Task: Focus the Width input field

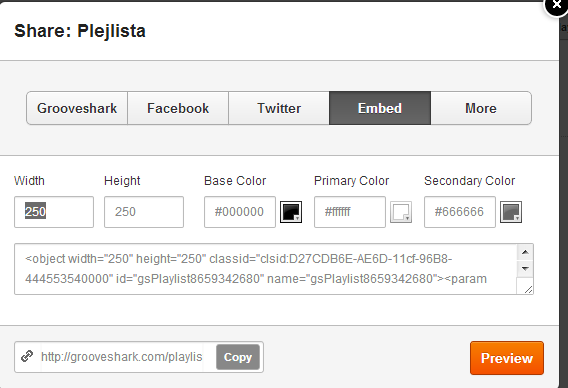Action: [54, 212]
